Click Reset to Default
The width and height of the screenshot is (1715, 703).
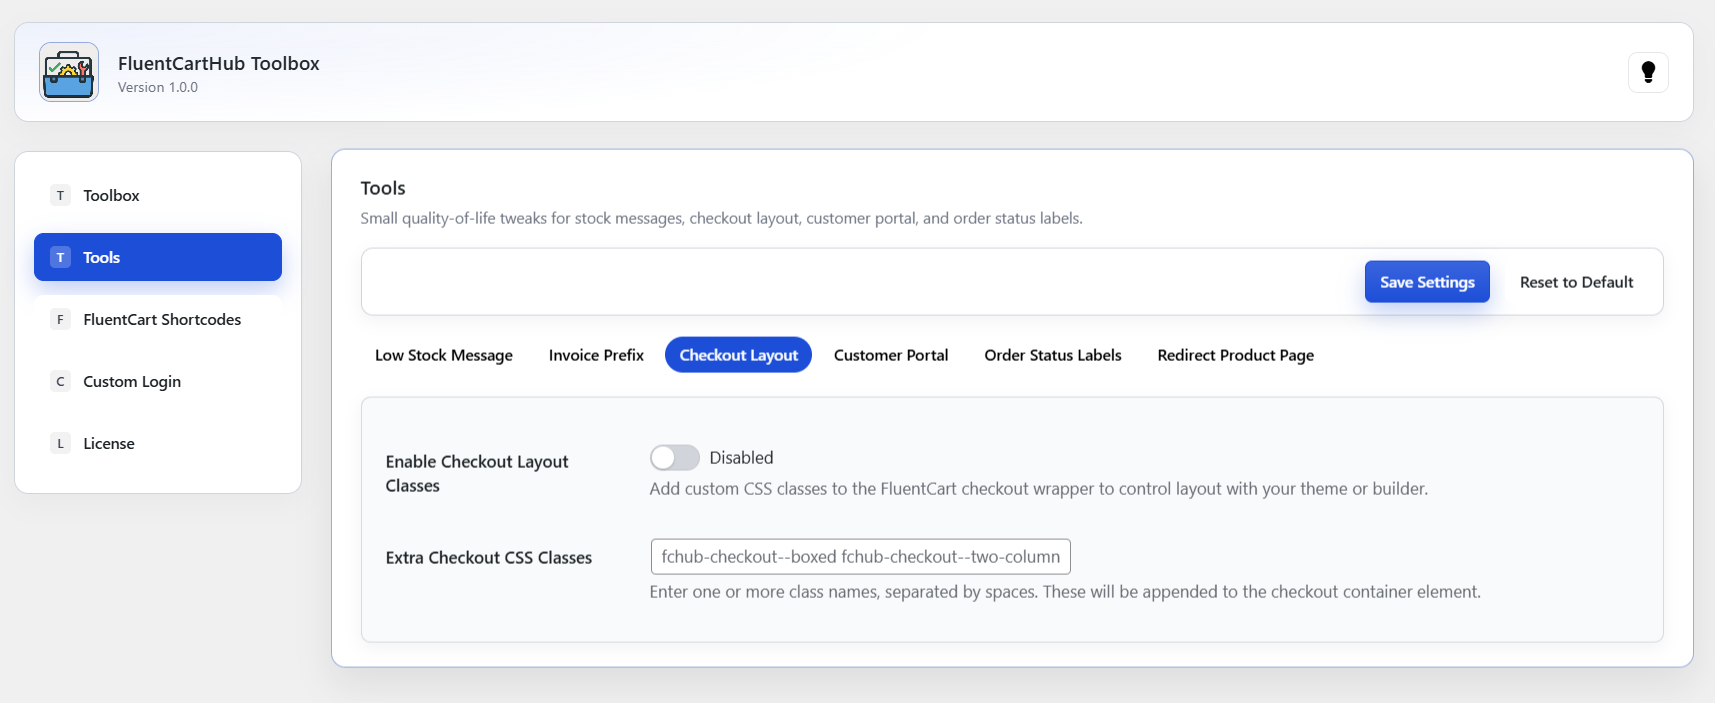click(x=1576, y=282)
